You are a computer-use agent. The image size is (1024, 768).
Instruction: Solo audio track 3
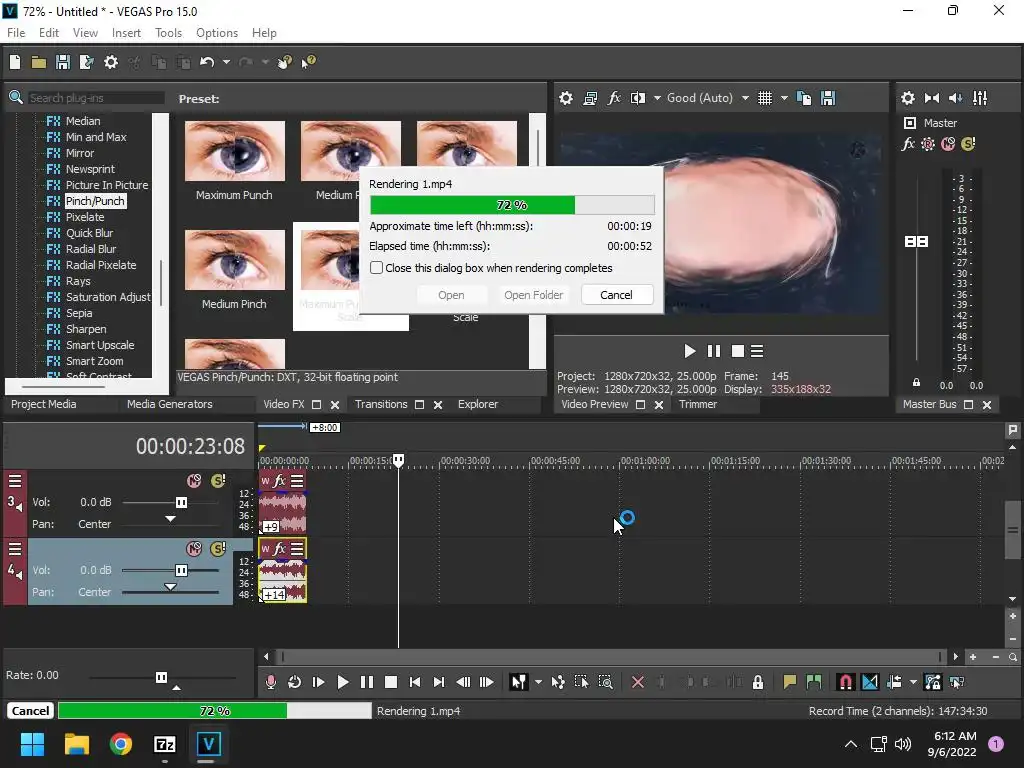217,481
